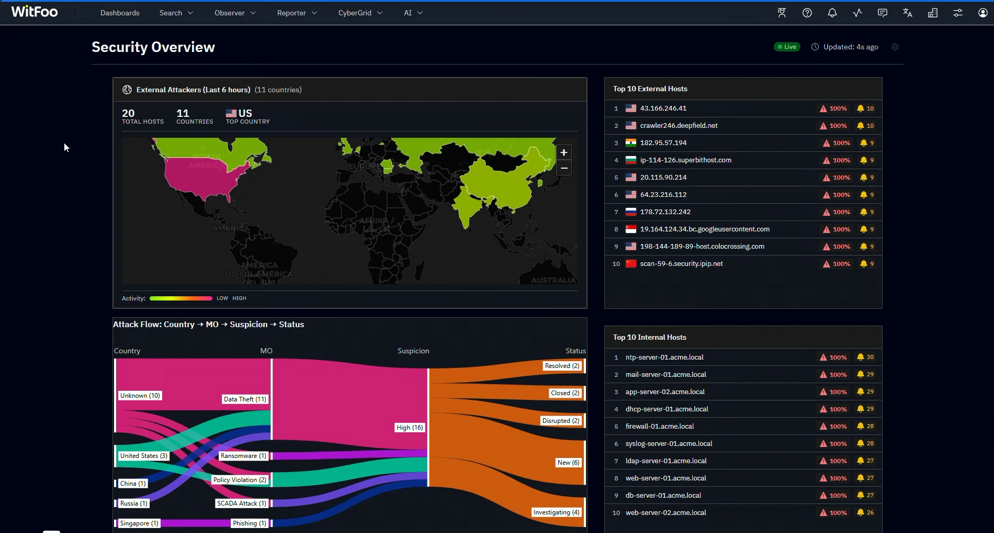Click the Resolved (2) status node
994x533 pixels.
pos(562,366)
